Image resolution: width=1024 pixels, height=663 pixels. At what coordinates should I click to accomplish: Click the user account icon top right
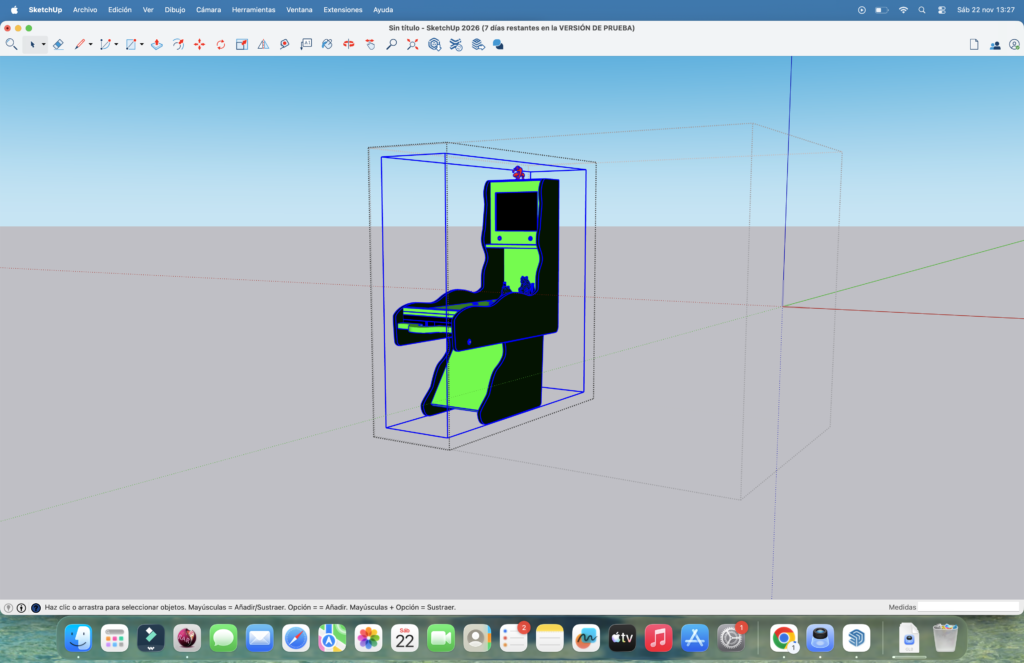pyautogui.click(x=1014, y=44)
